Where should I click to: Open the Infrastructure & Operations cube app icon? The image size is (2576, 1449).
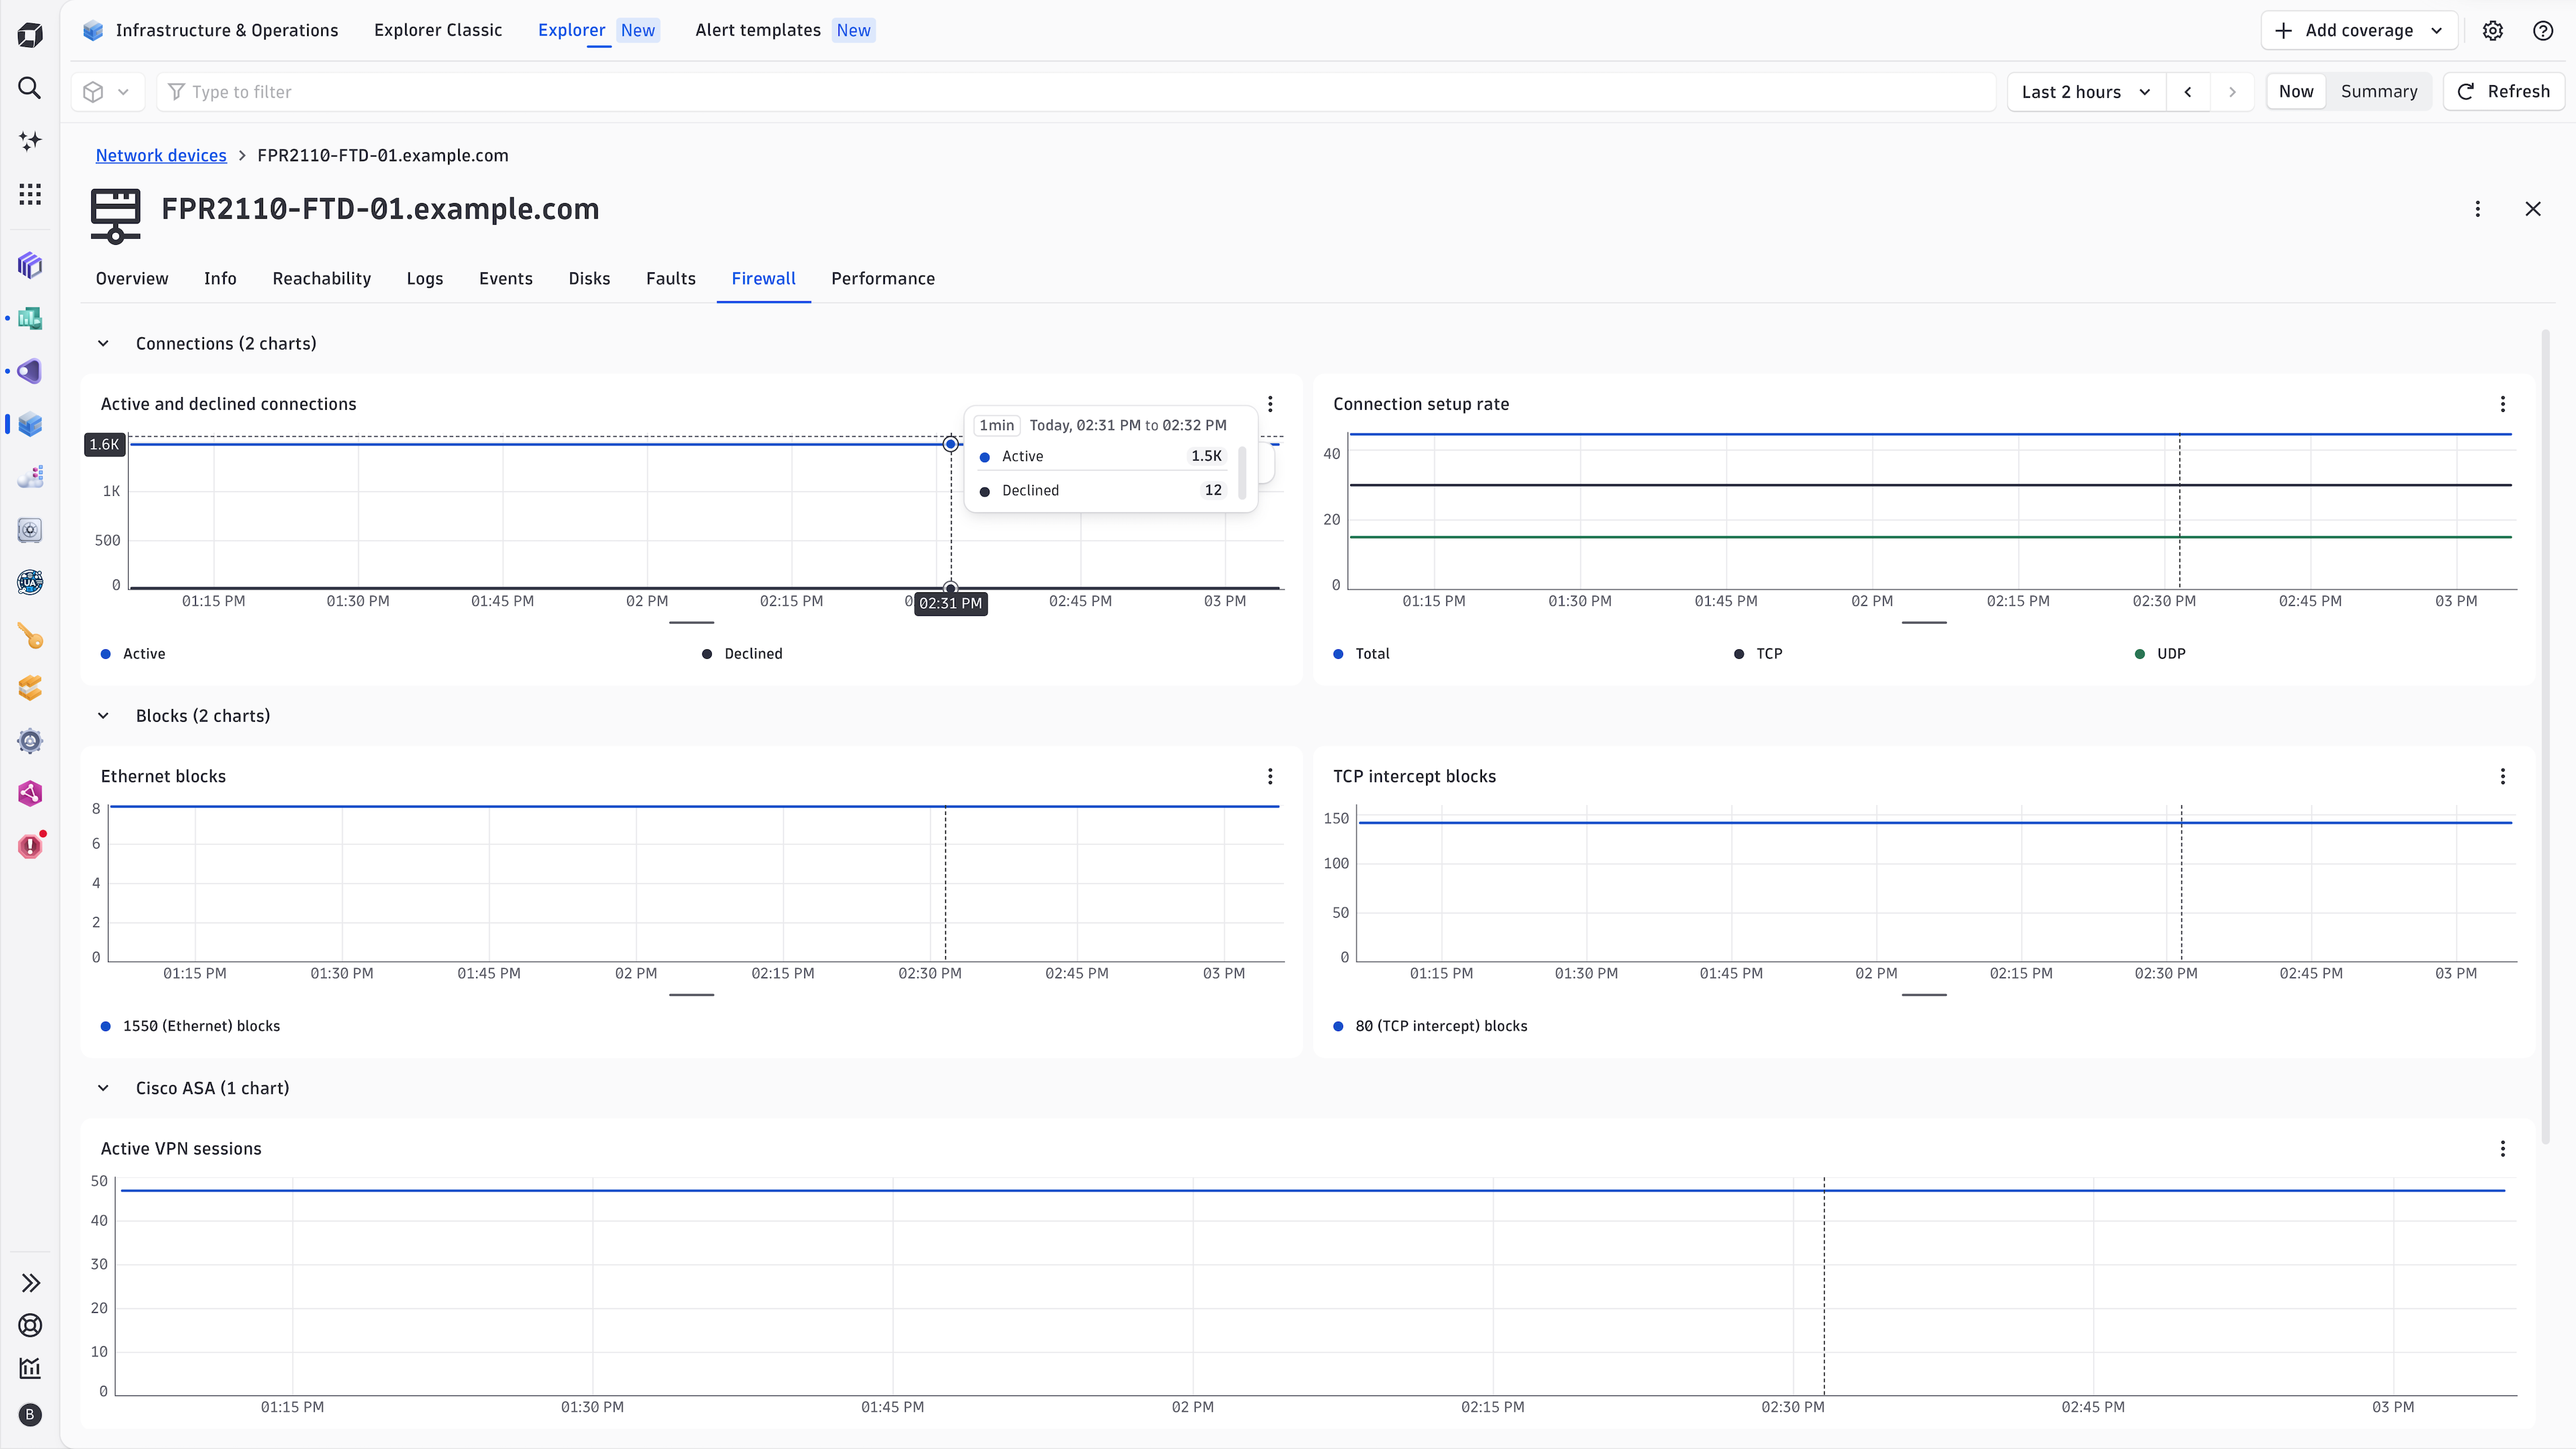tap(30, 424)
